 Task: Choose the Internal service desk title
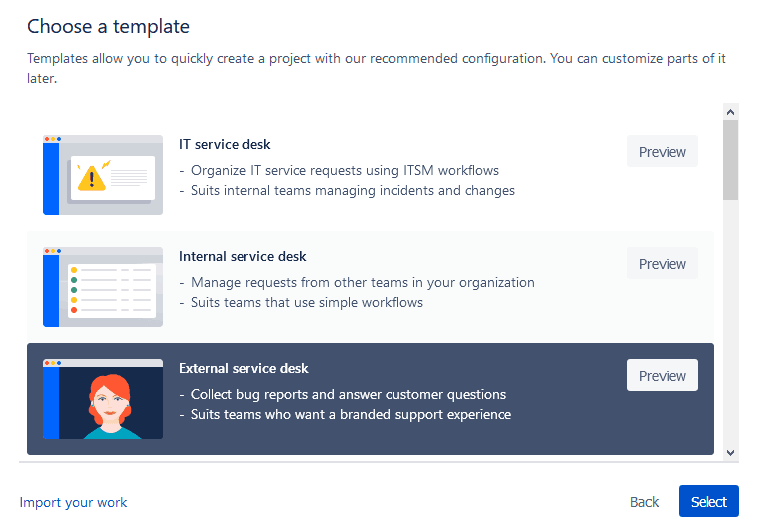[243, 256]
